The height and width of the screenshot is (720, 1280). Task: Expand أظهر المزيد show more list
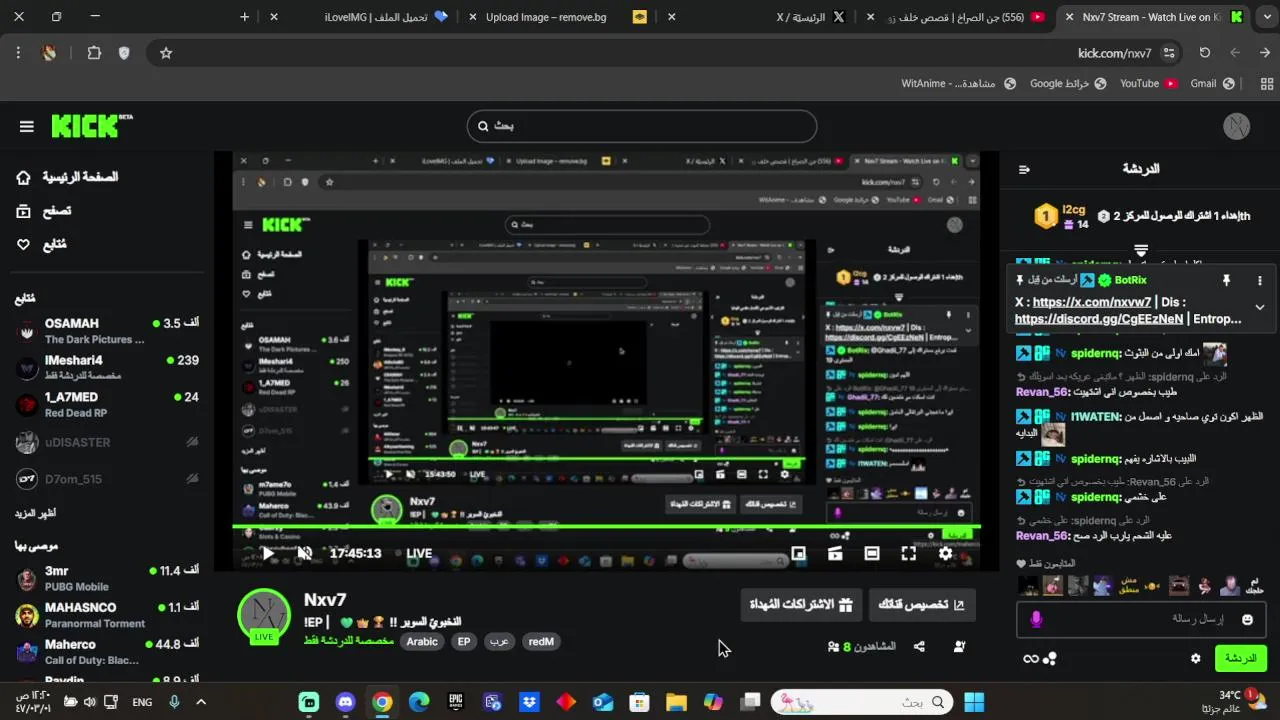click(x=36, y=513)
